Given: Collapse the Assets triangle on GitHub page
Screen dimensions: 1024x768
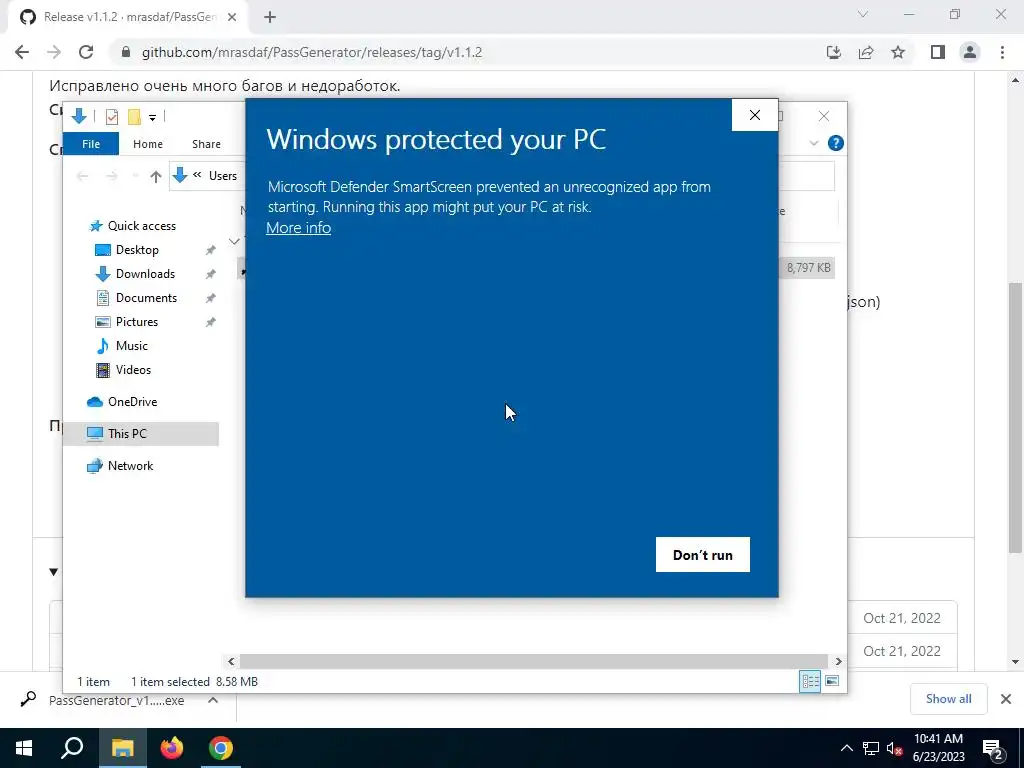Looking at the screenshot, I should pyautogui.click(x=54, y=572).
